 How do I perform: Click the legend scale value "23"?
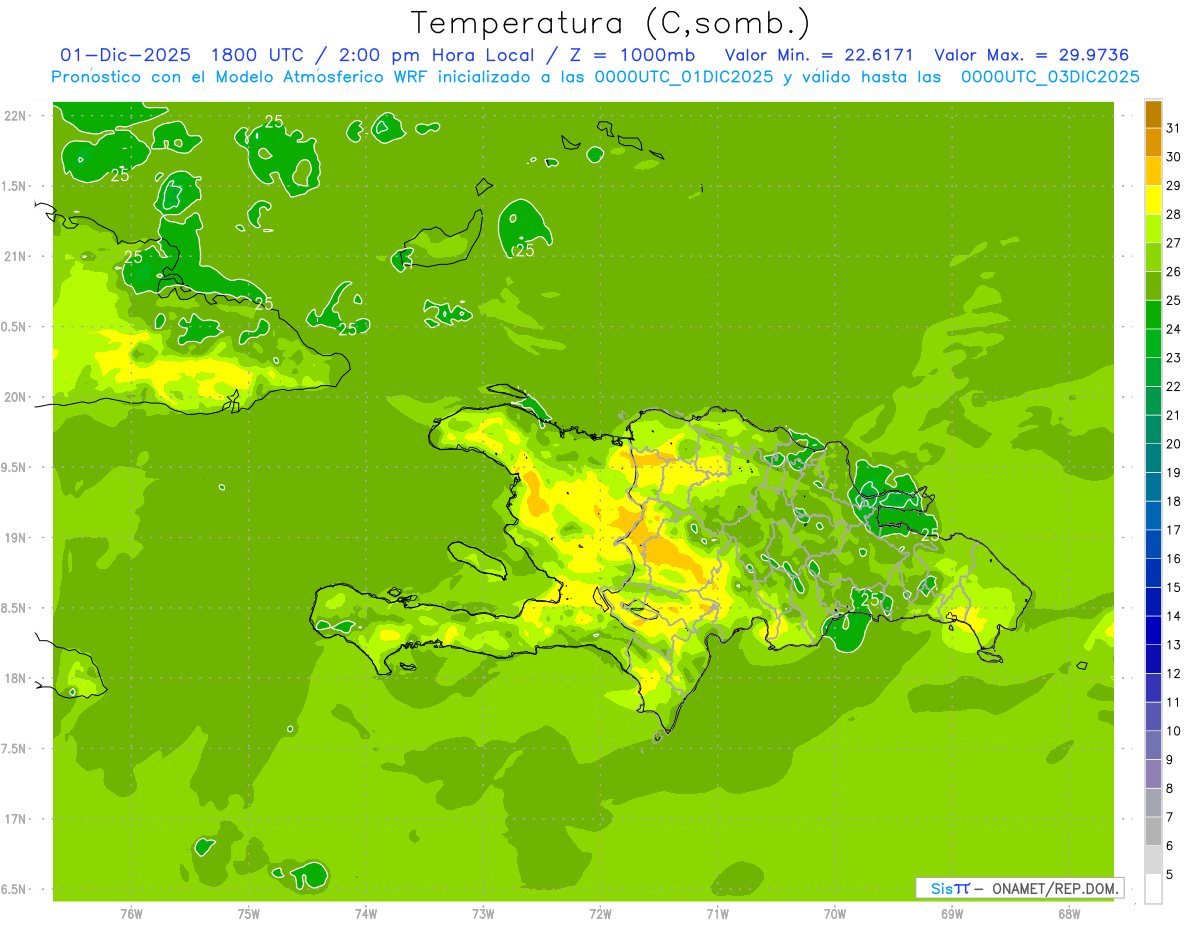tap(1173, 358)
